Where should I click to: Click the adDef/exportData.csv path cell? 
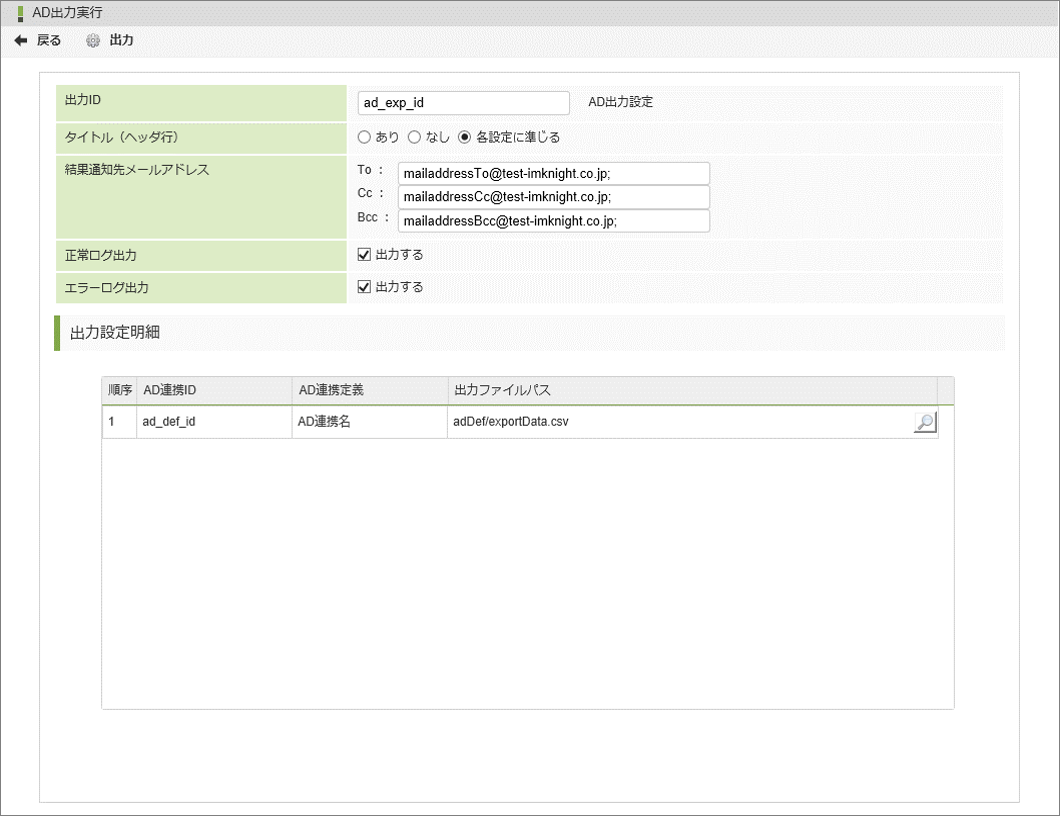pyautogui.click(x=678, y=422)
